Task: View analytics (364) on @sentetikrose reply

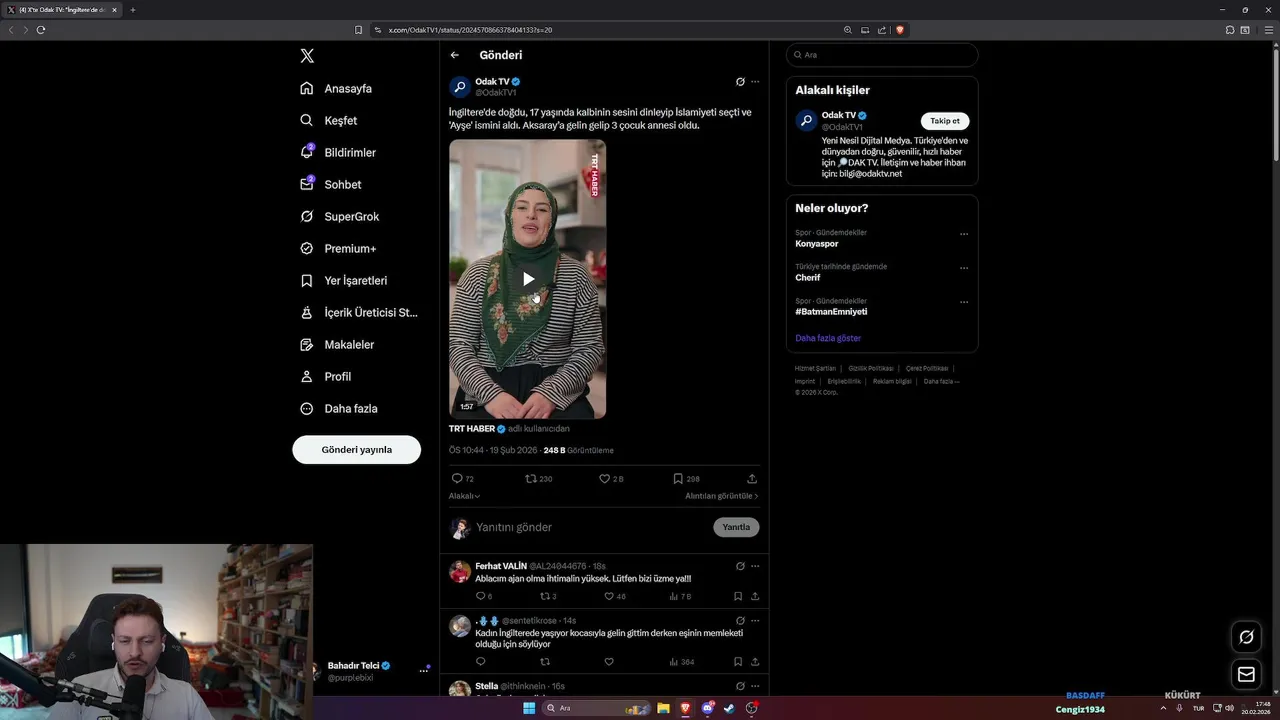Action: pyautogui.click(x=681, y=662)
